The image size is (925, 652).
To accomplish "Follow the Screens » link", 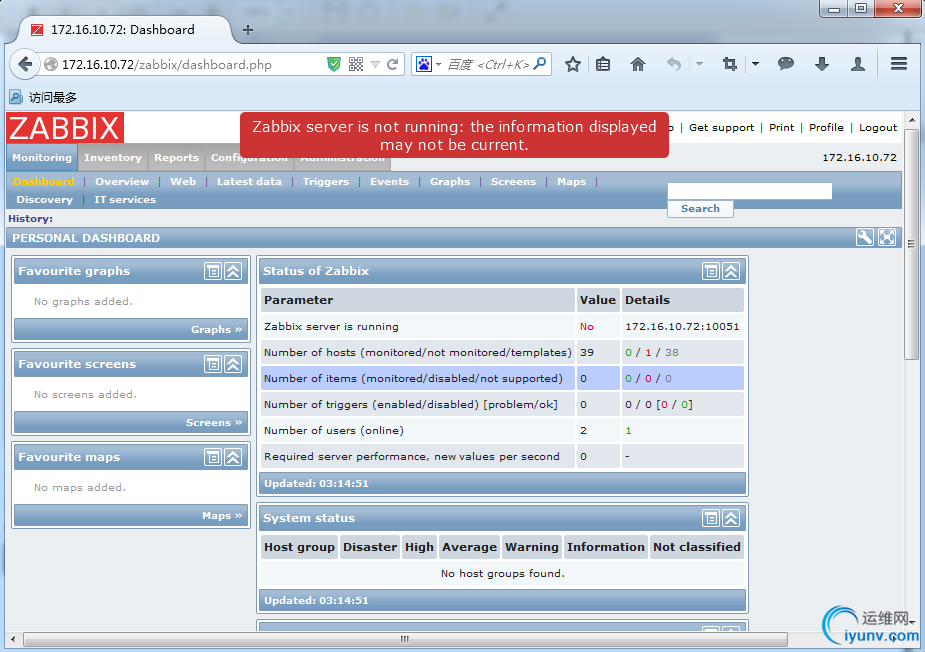I will click(x=214, y=422).
